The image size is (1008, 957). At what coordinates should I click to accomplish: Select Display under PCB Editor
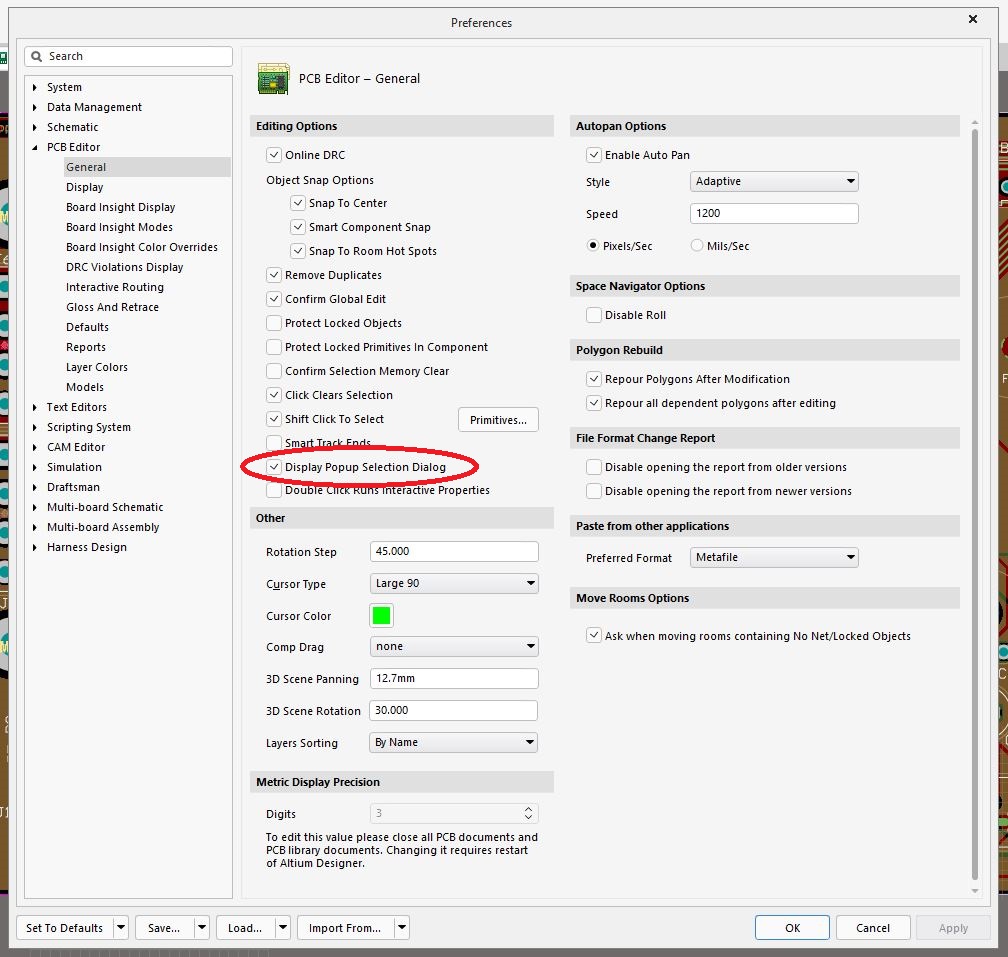point(85,187)
